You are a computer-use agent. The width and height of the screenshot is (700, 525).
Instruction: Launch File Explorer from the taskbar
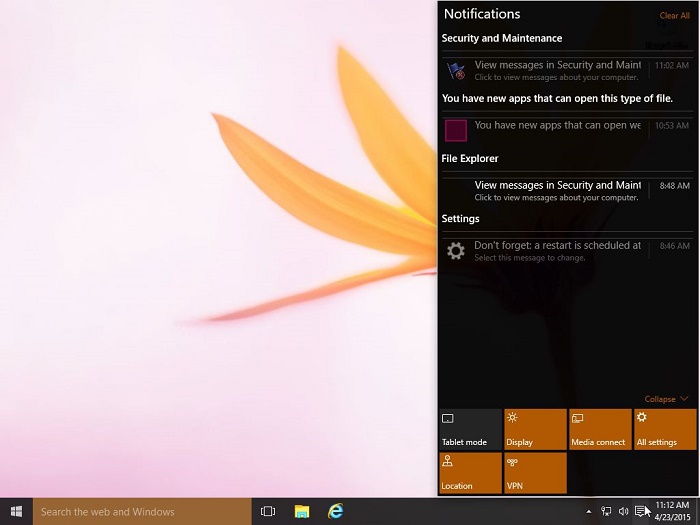point(302,512)
